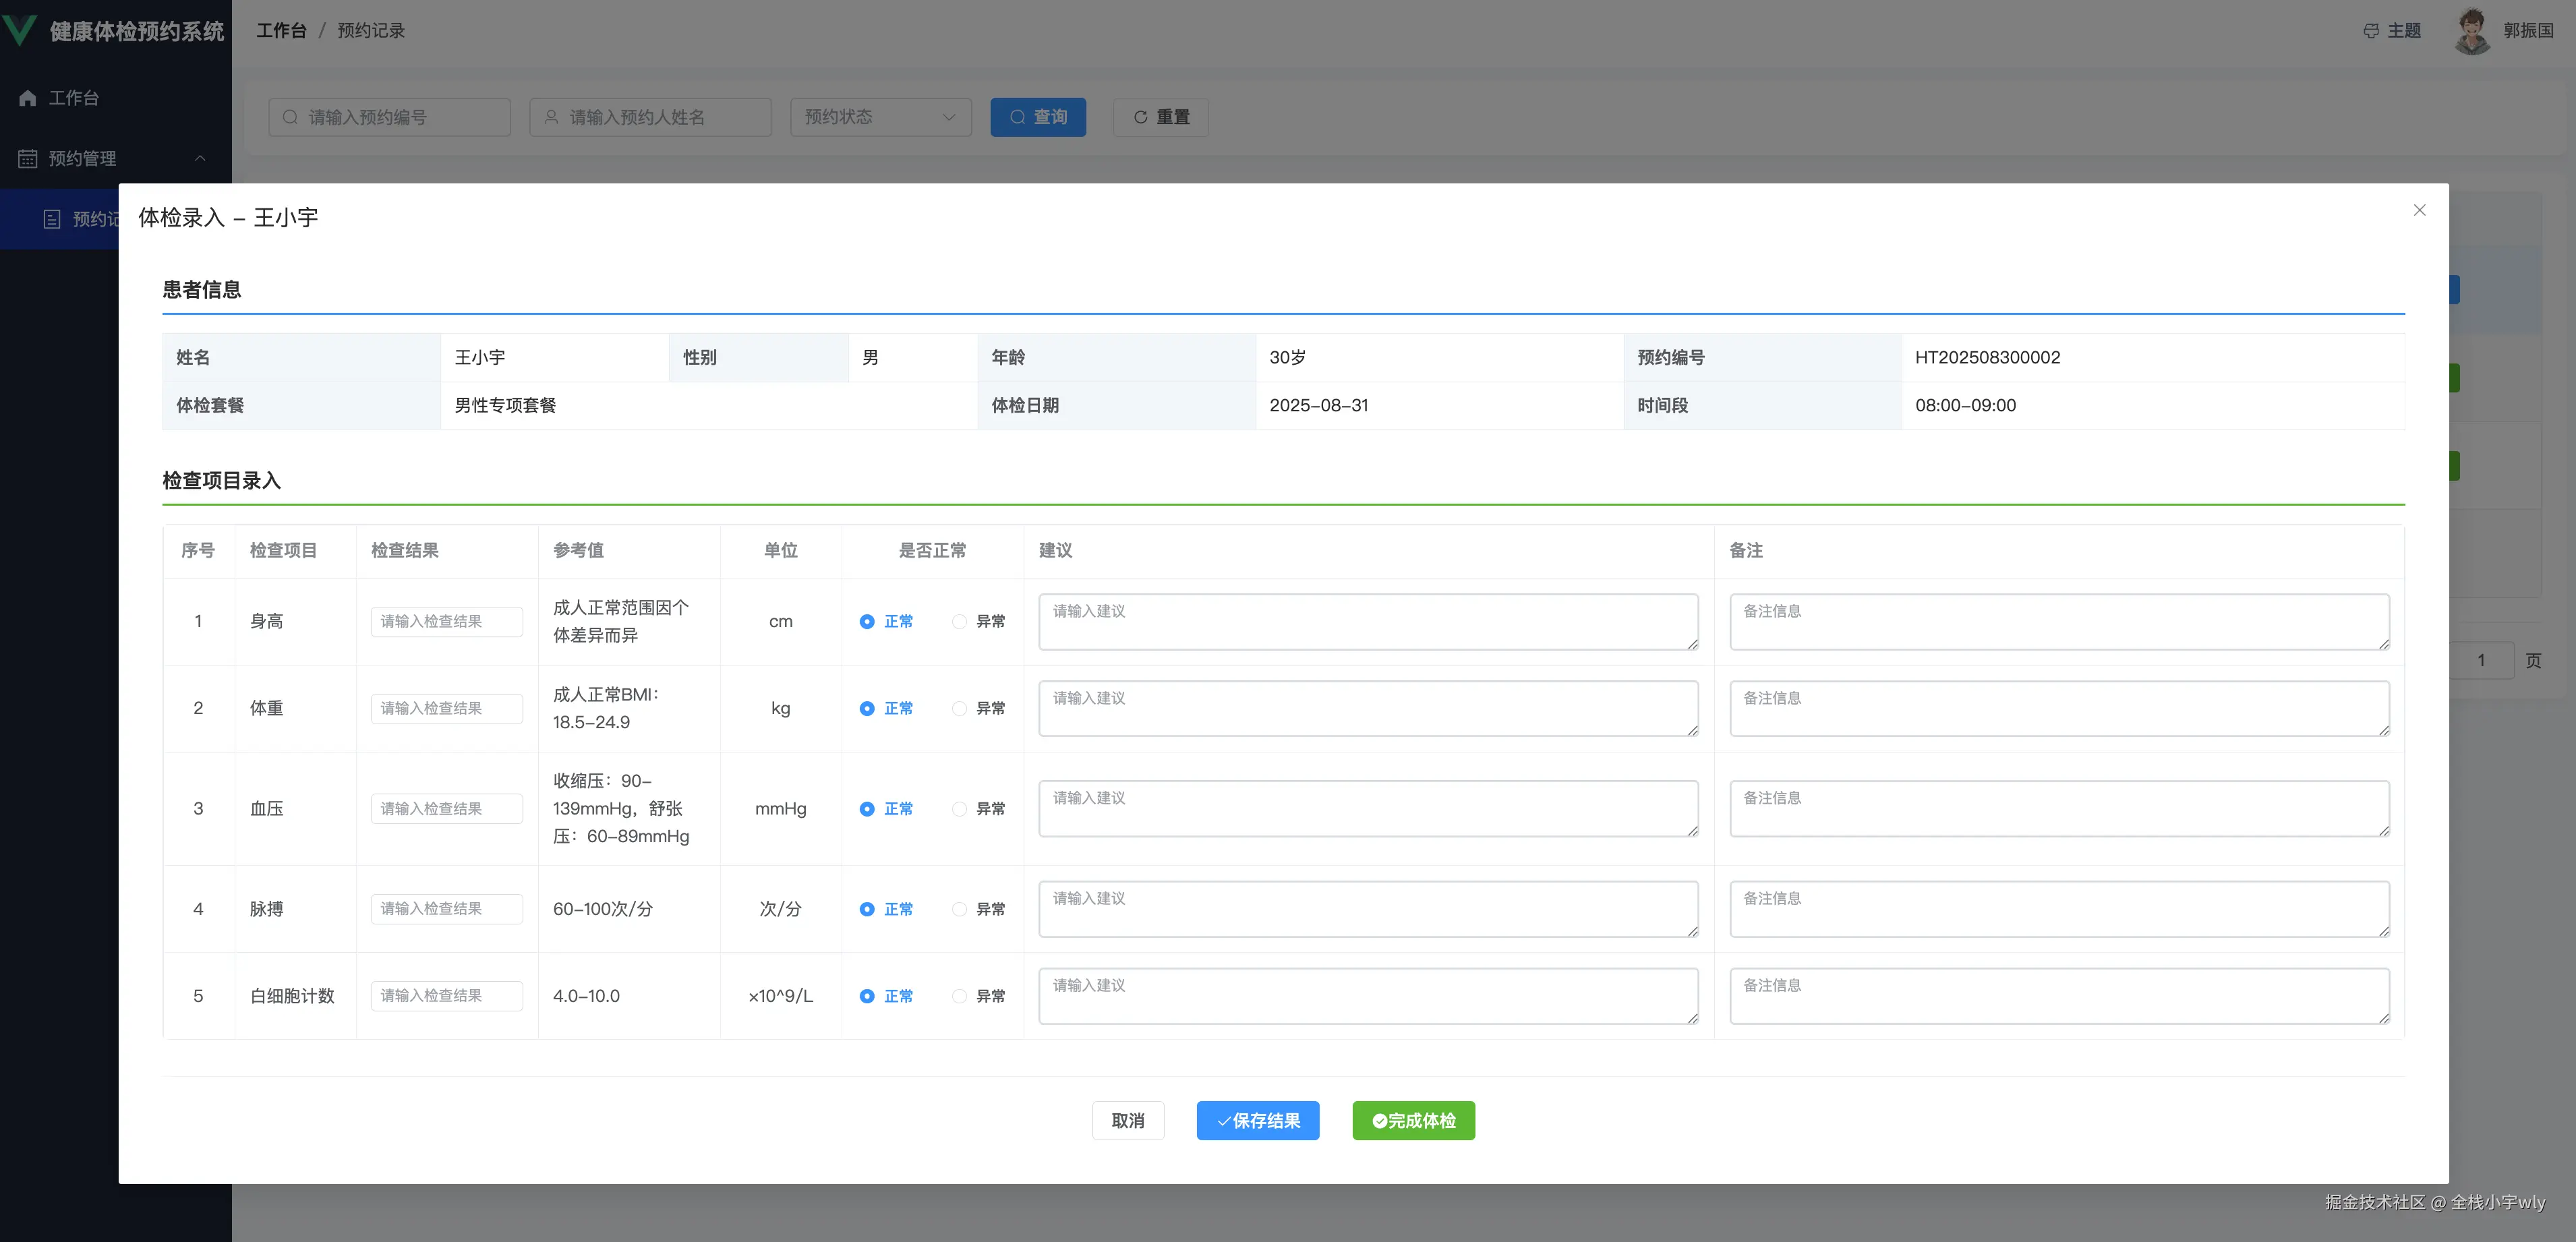Click the green 完成体检 button
The image size is (2576, 1242).
(1413, 1120)
